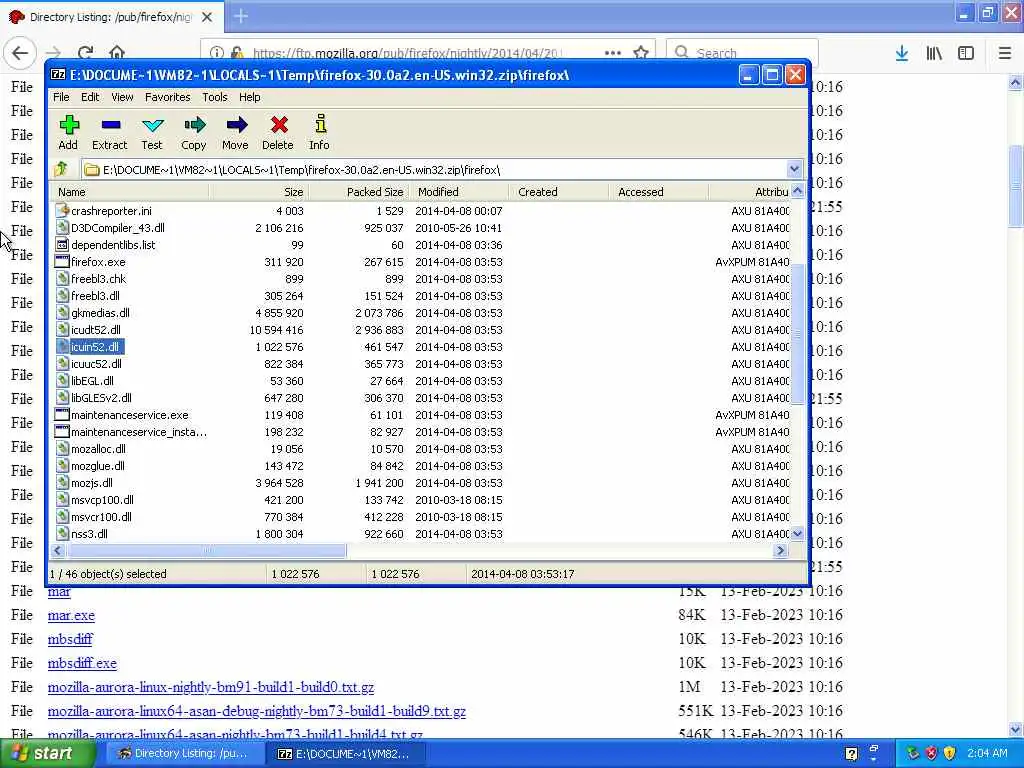The image size is (1024, 768).
Task: Open mozilla-aurora-linux-nightly-bm91 txt.gz link
Action: coord(211,687)
